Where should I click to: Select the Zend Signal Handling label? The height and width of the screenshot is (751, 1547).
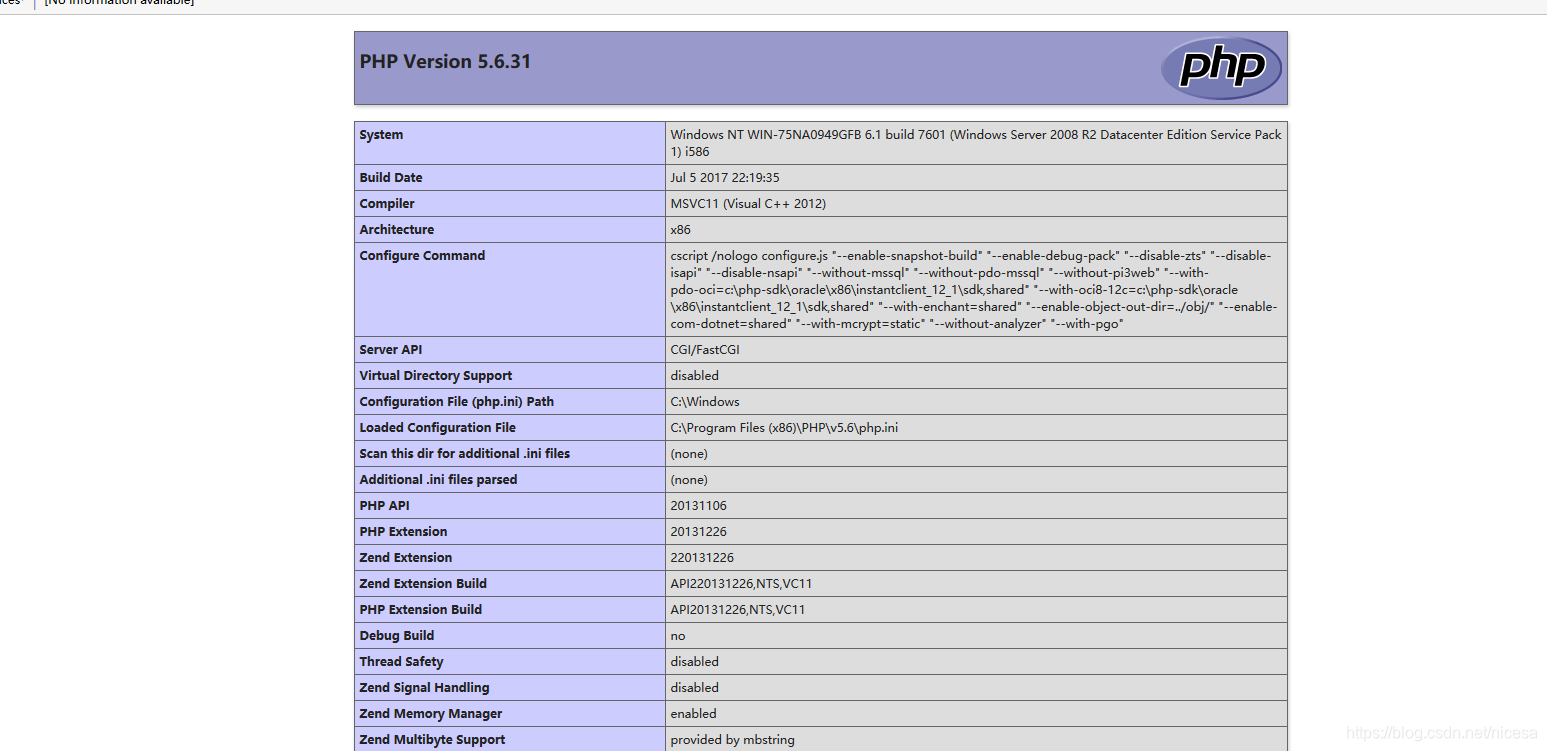click(x=425, y=688)
